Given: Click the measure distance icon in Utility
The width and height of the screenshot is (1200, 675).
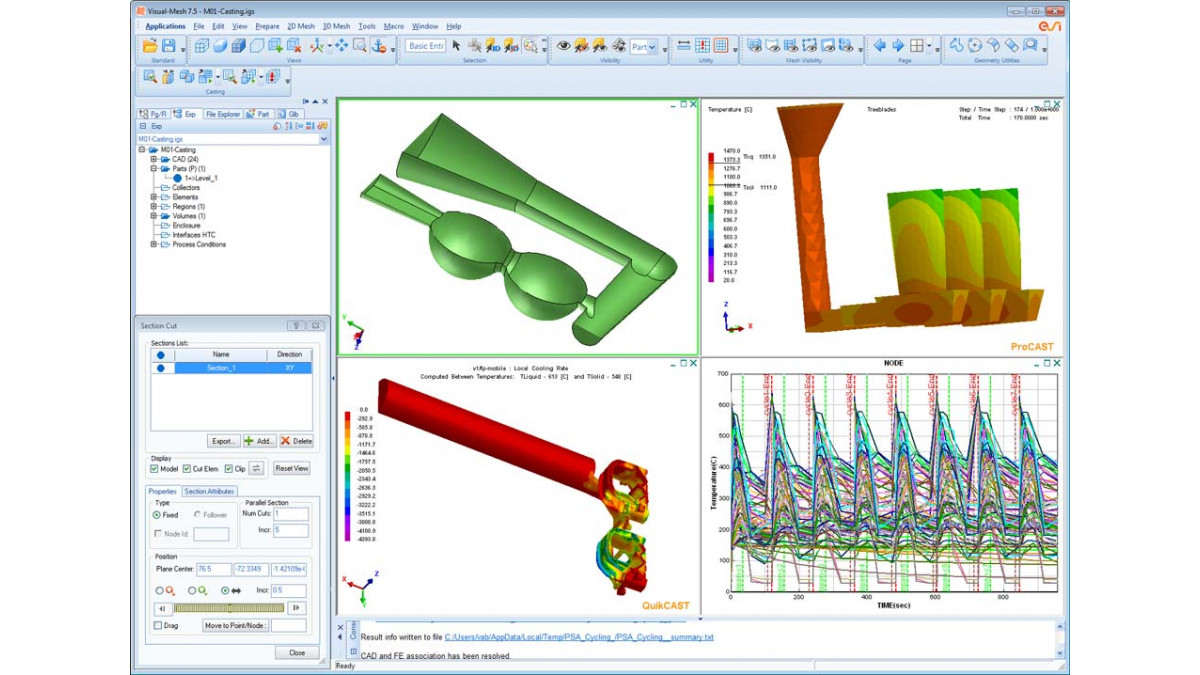Looking at the screenshot, I should click(x=684, y=46).
